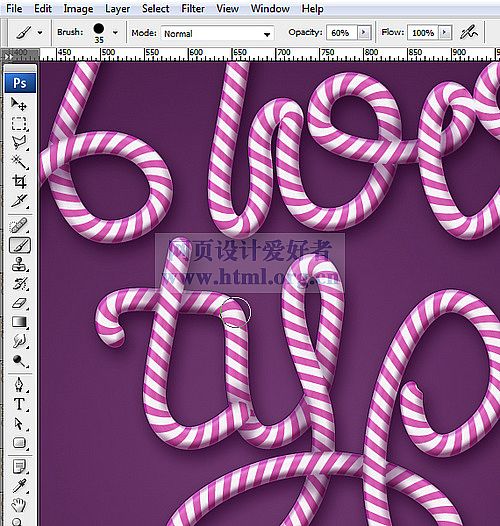Select the Hand tool
The width and height of the screenshot is (500, 526).
[x=19, y=505]
